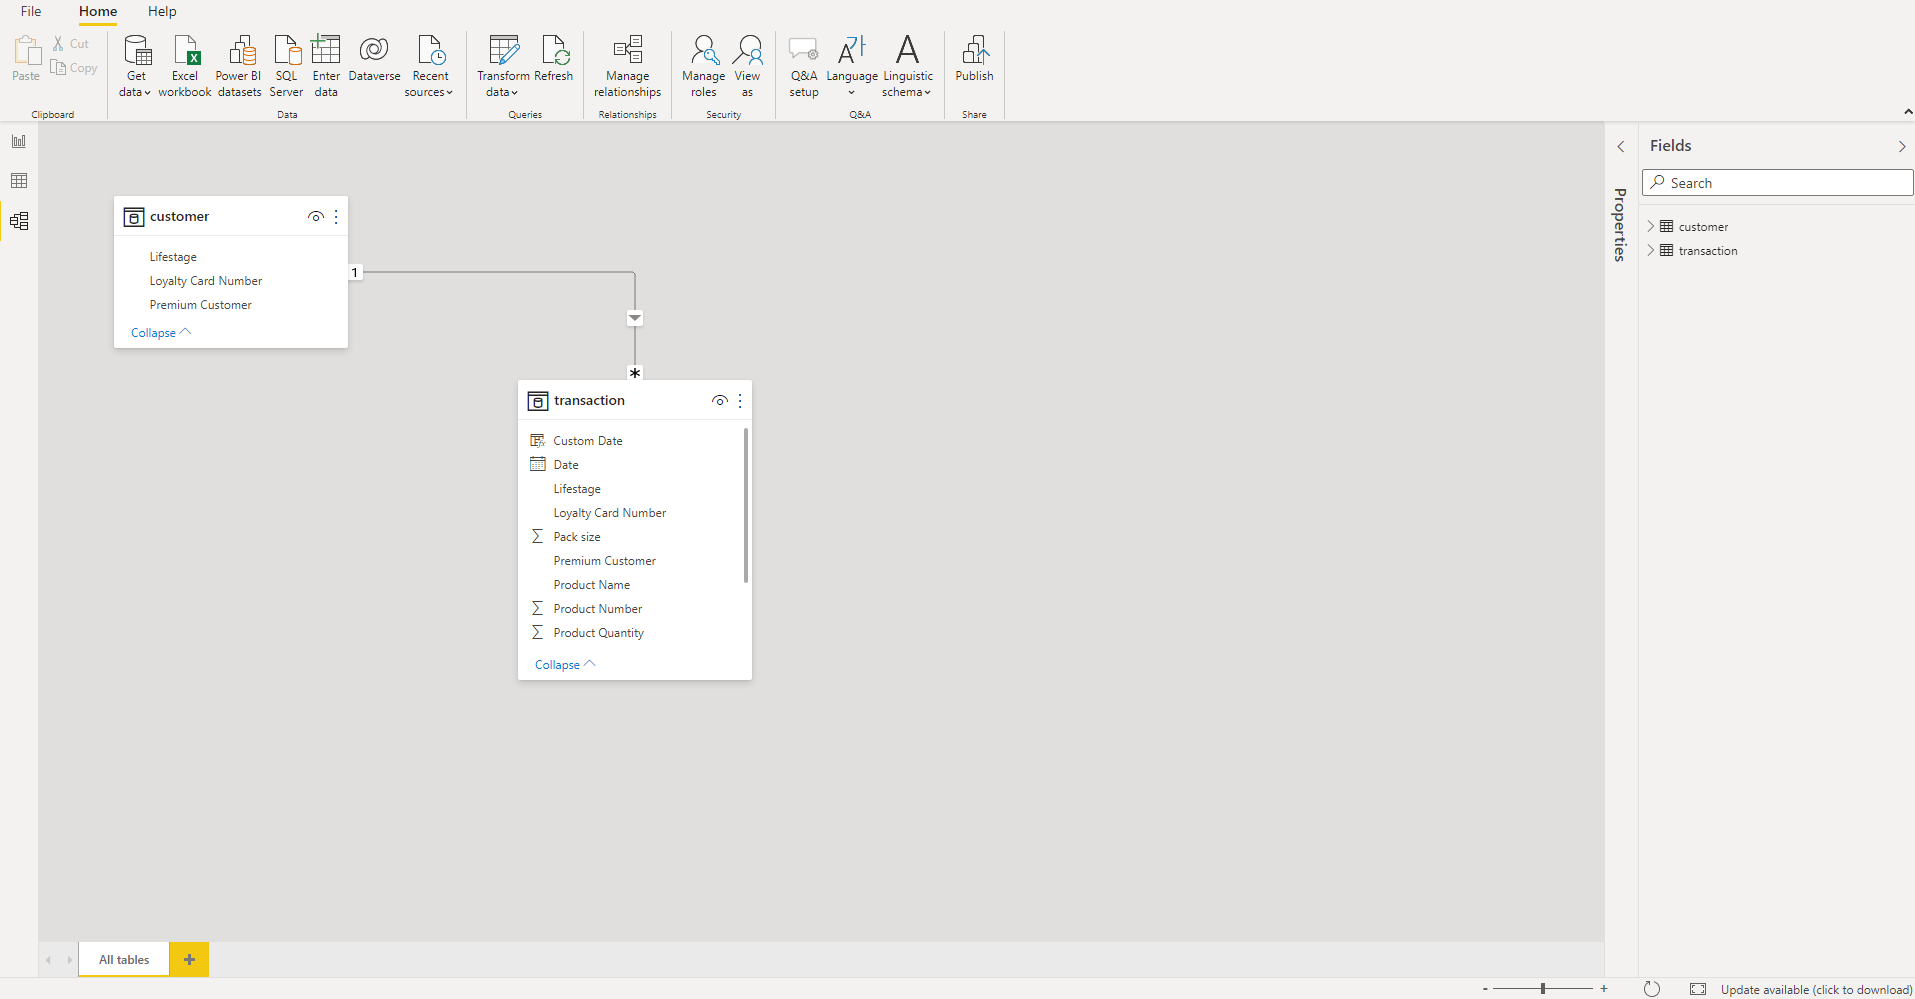Open the File menu

pos(31,12)
